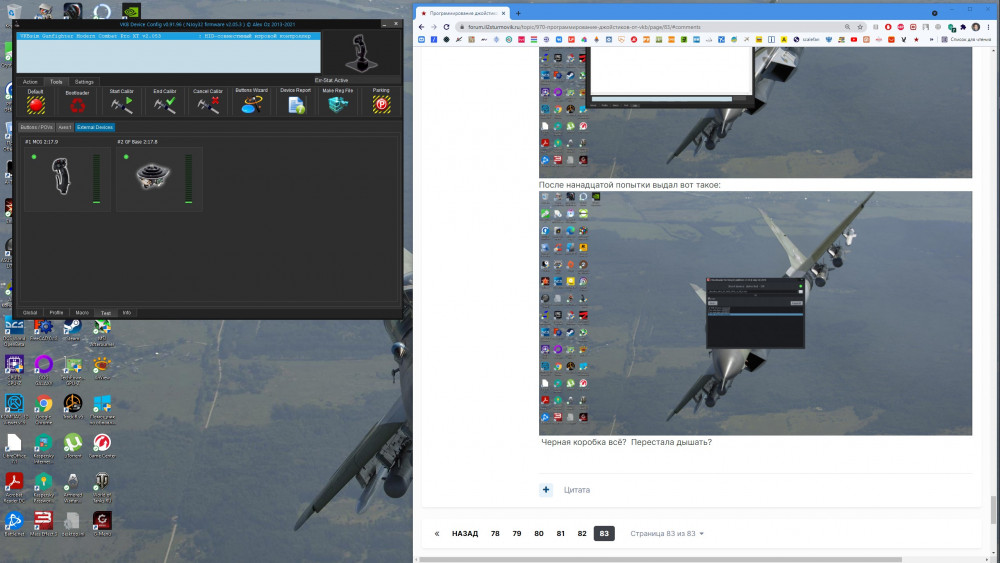Image resolution: width=1000 pixels, height=563 pixels.
Task: Click the Make Reg File icon
Action: (x=338, y=105)
